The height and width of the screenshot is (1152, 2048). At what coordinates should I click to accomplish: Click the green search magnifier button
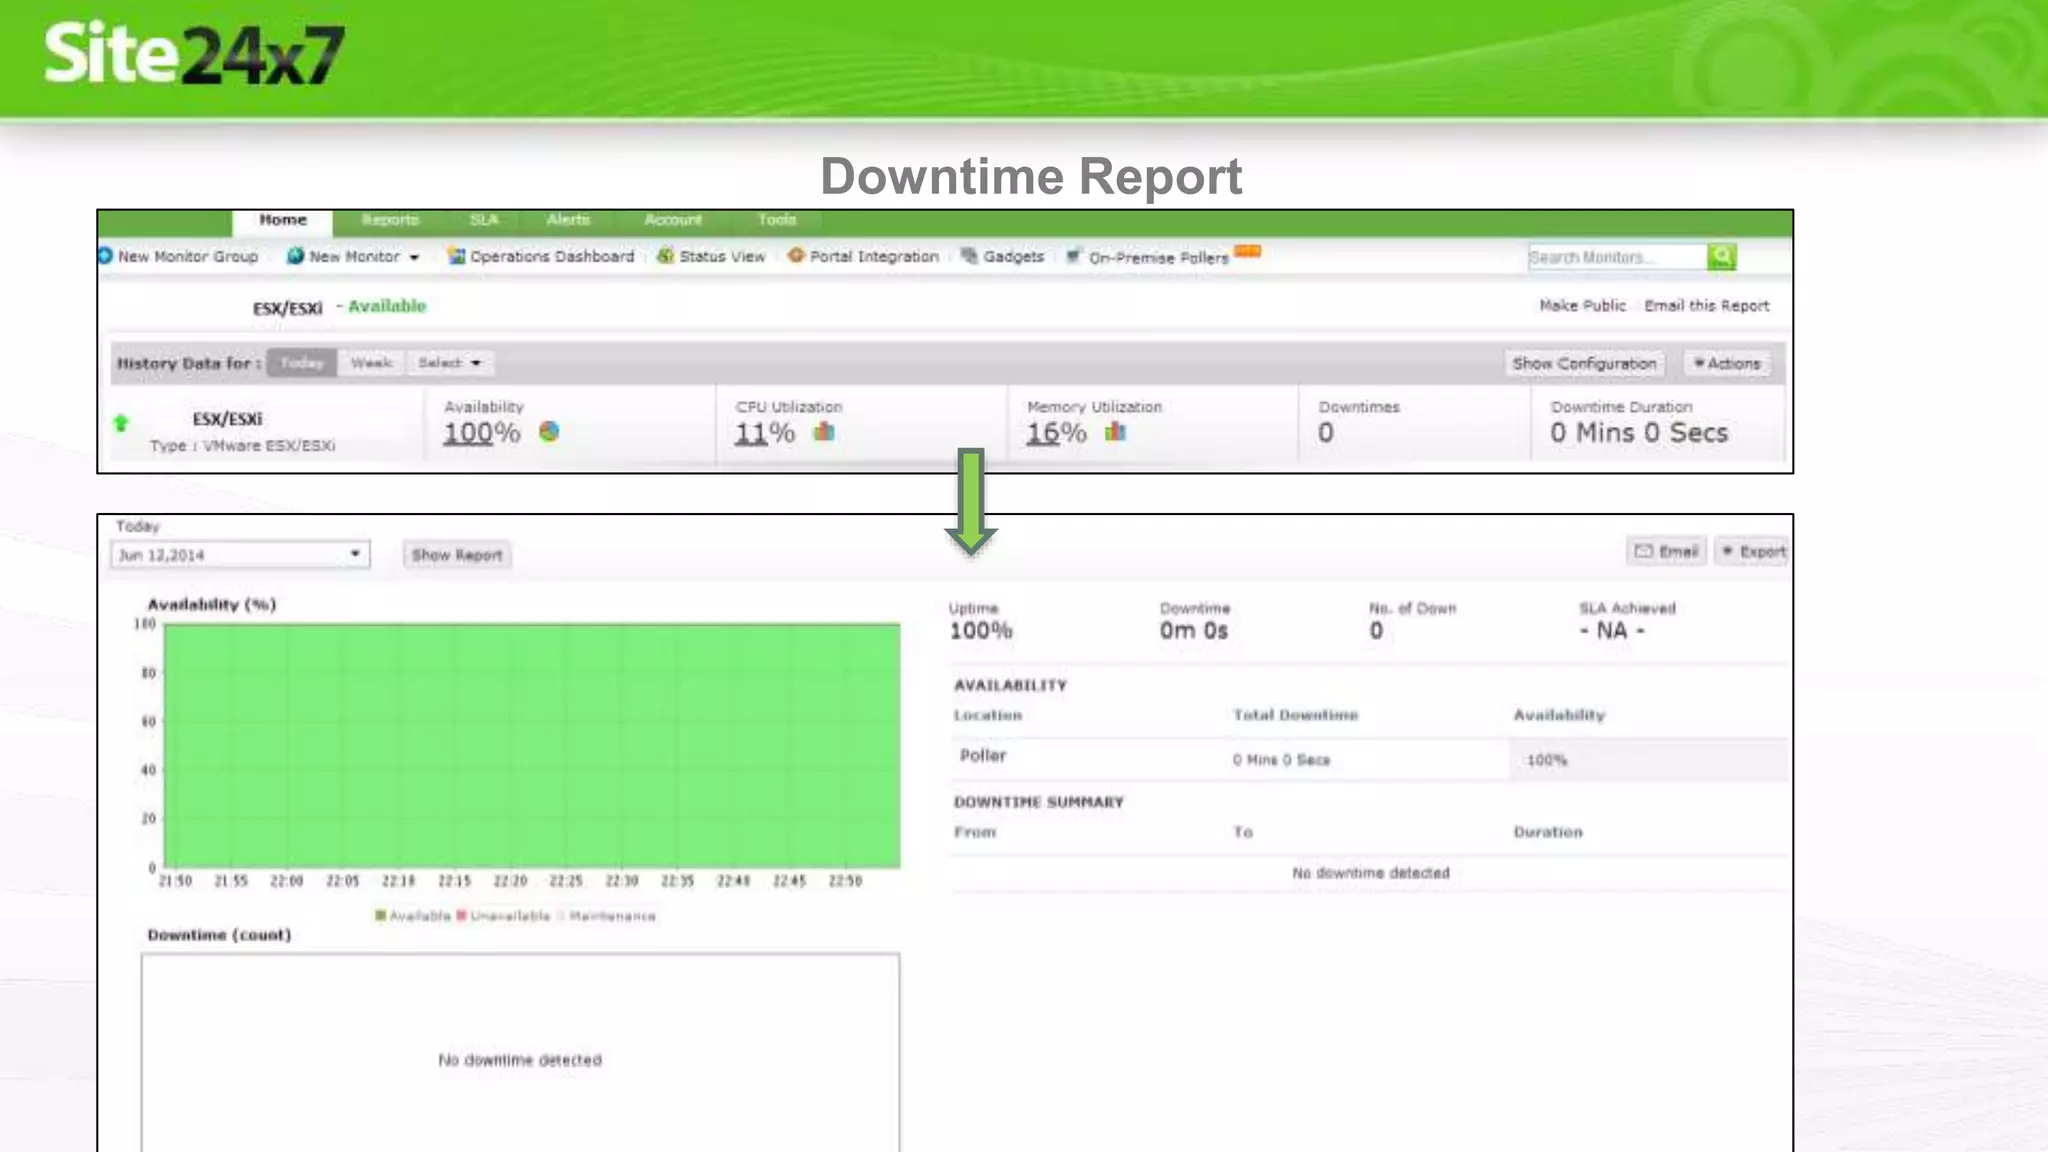[x=1722, y=257]
